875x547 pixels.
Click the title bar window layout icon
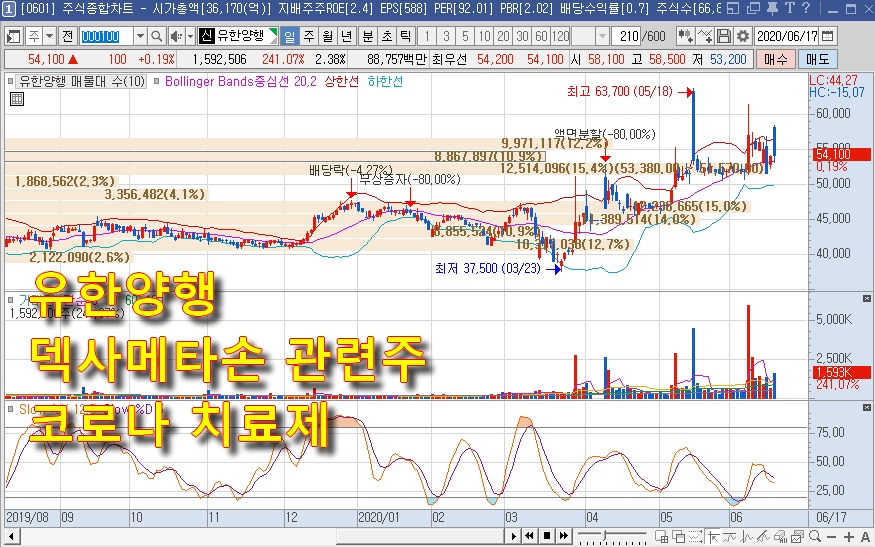click(733, 8)
